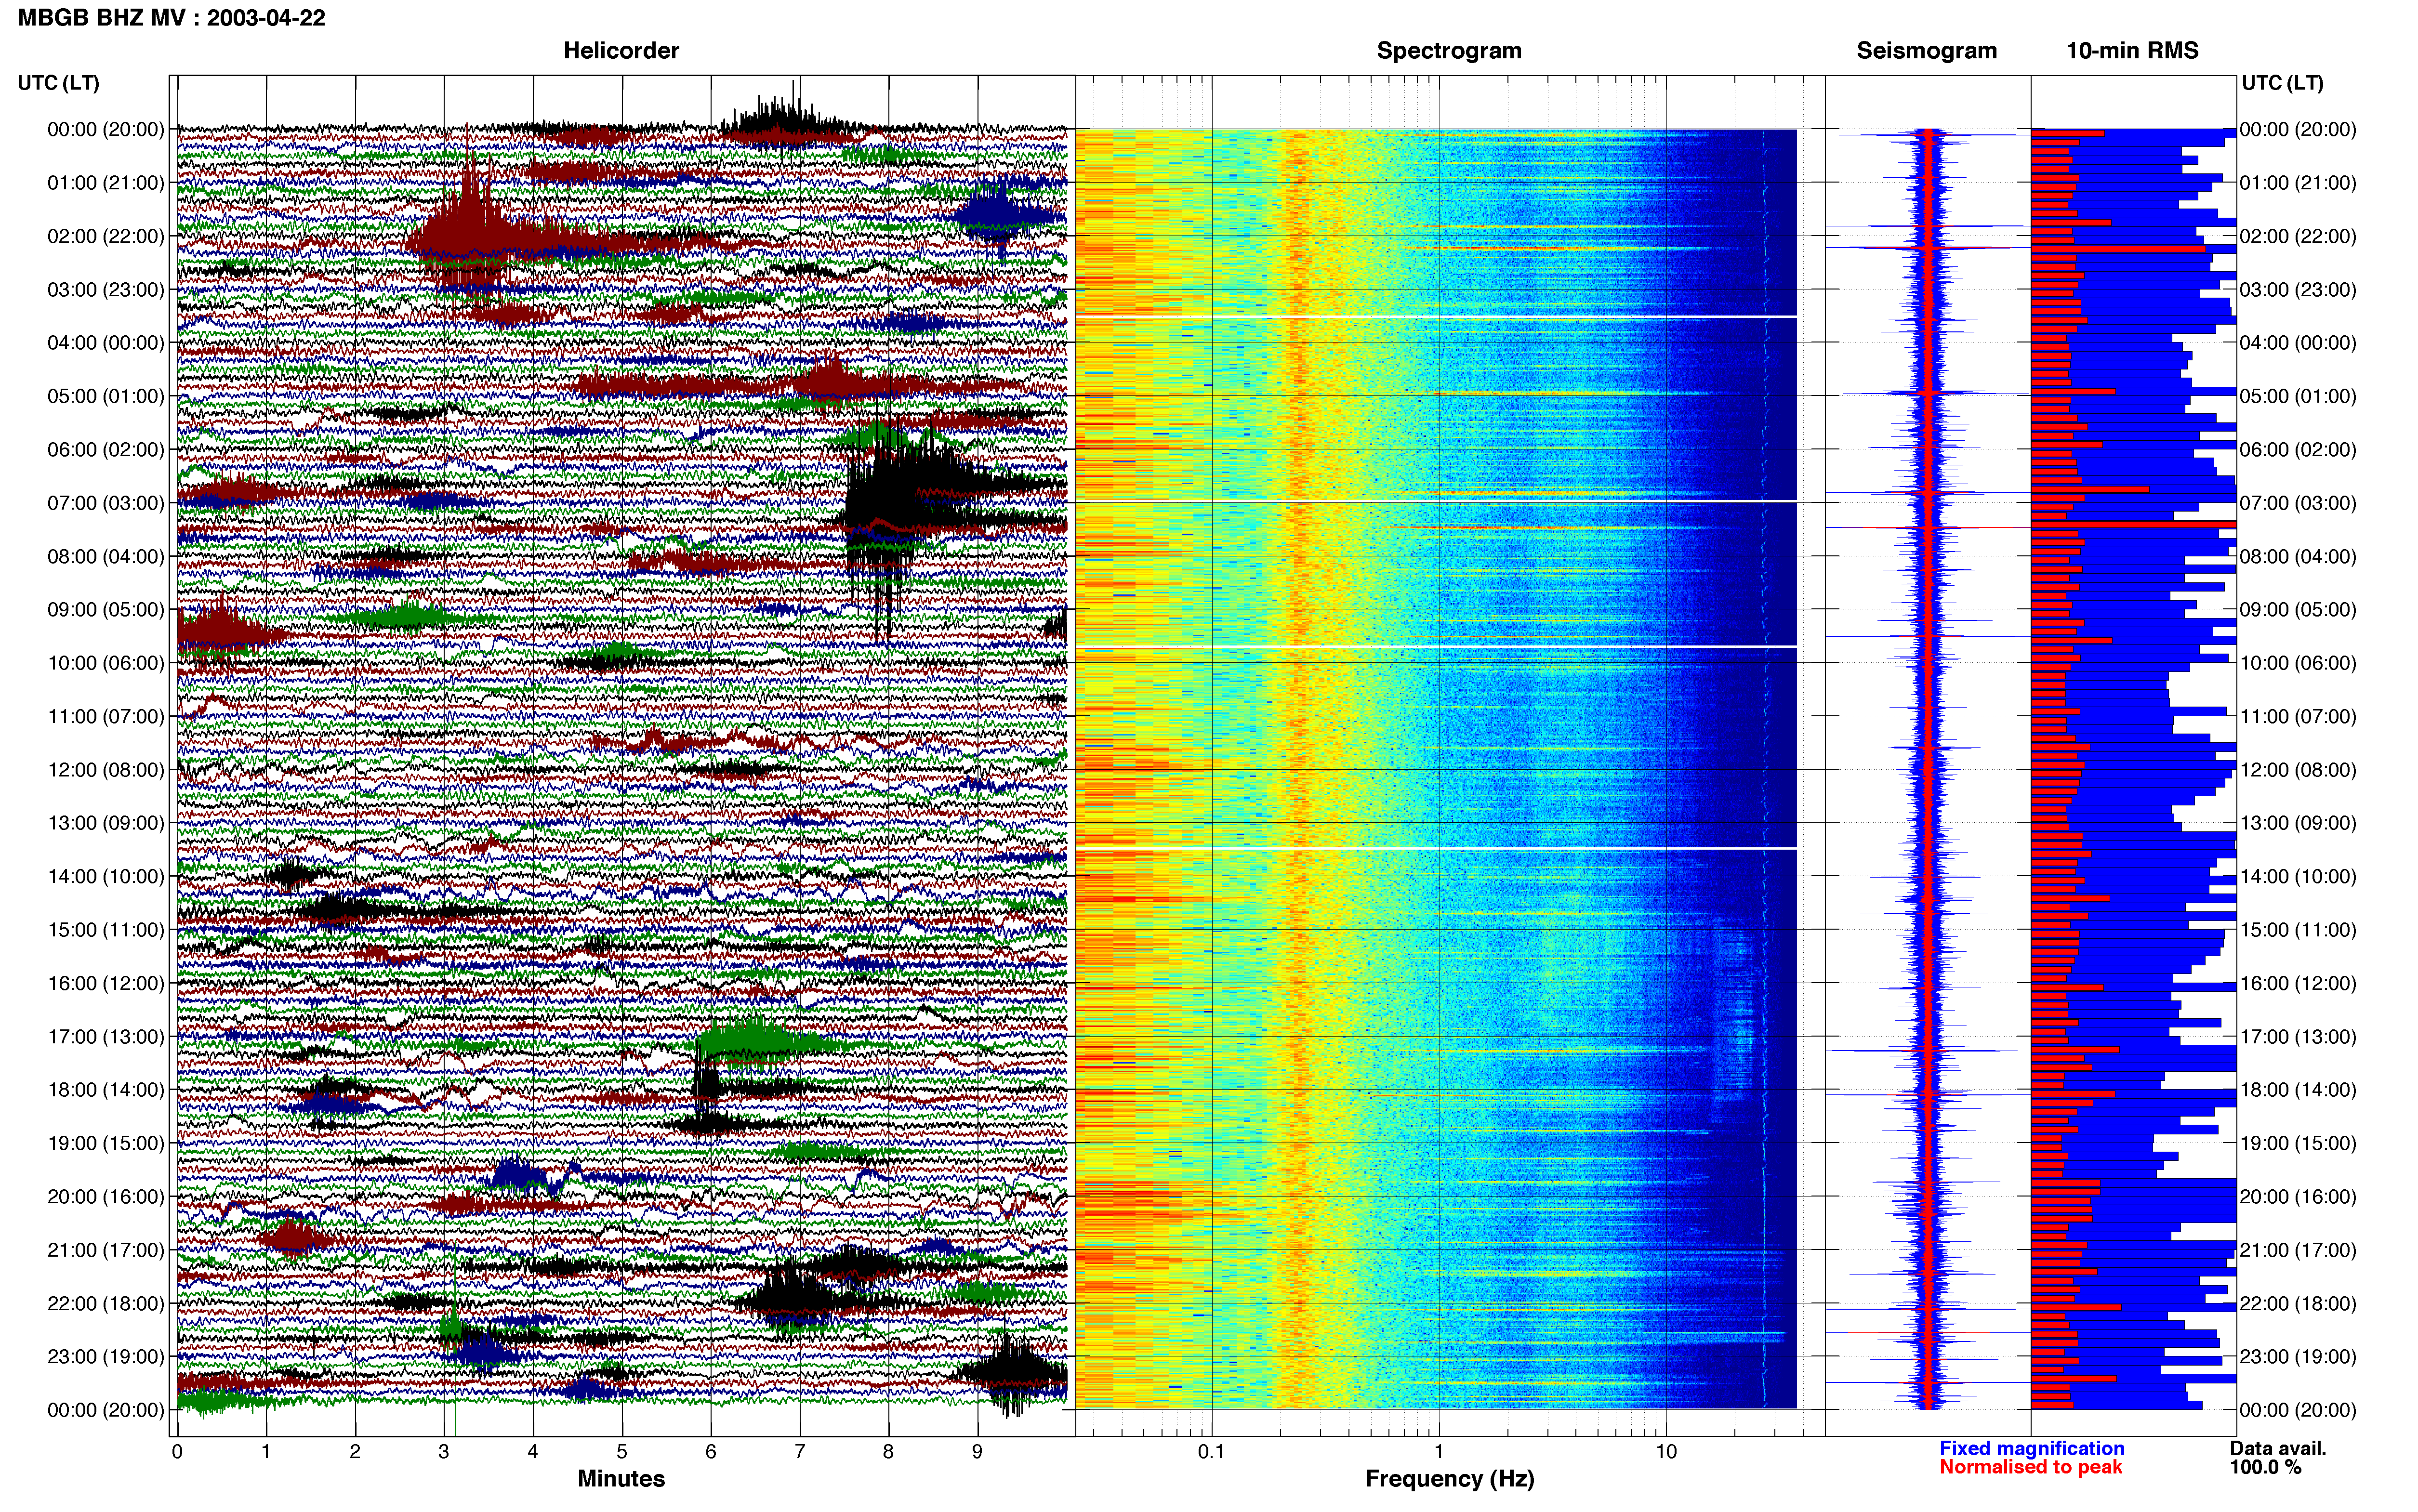Click the Helicorder panel heading
This screenshot has width=2418, height=1512.
[621, 51]
